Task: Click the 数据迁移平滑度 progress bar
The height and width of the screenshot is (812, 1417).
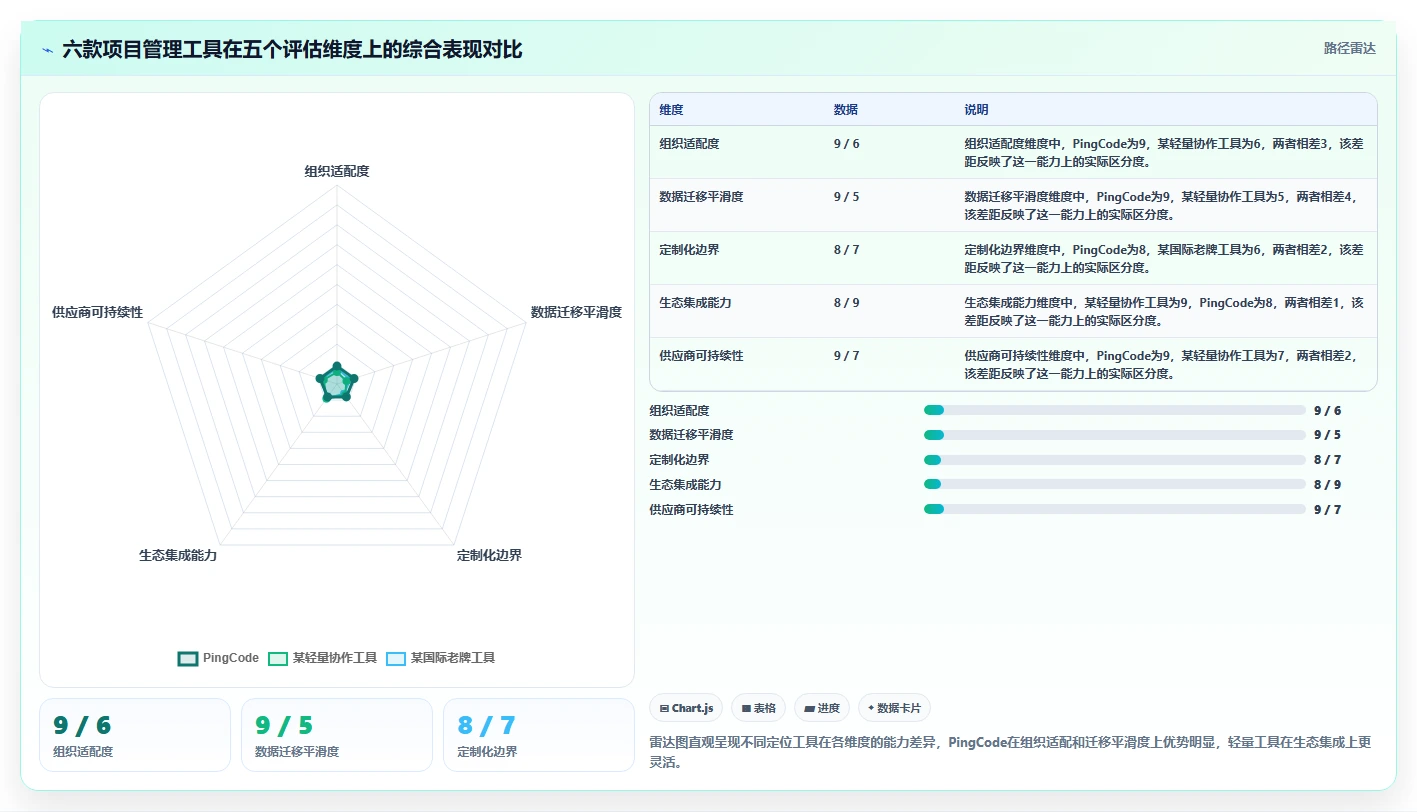Action: (1115, 435)
